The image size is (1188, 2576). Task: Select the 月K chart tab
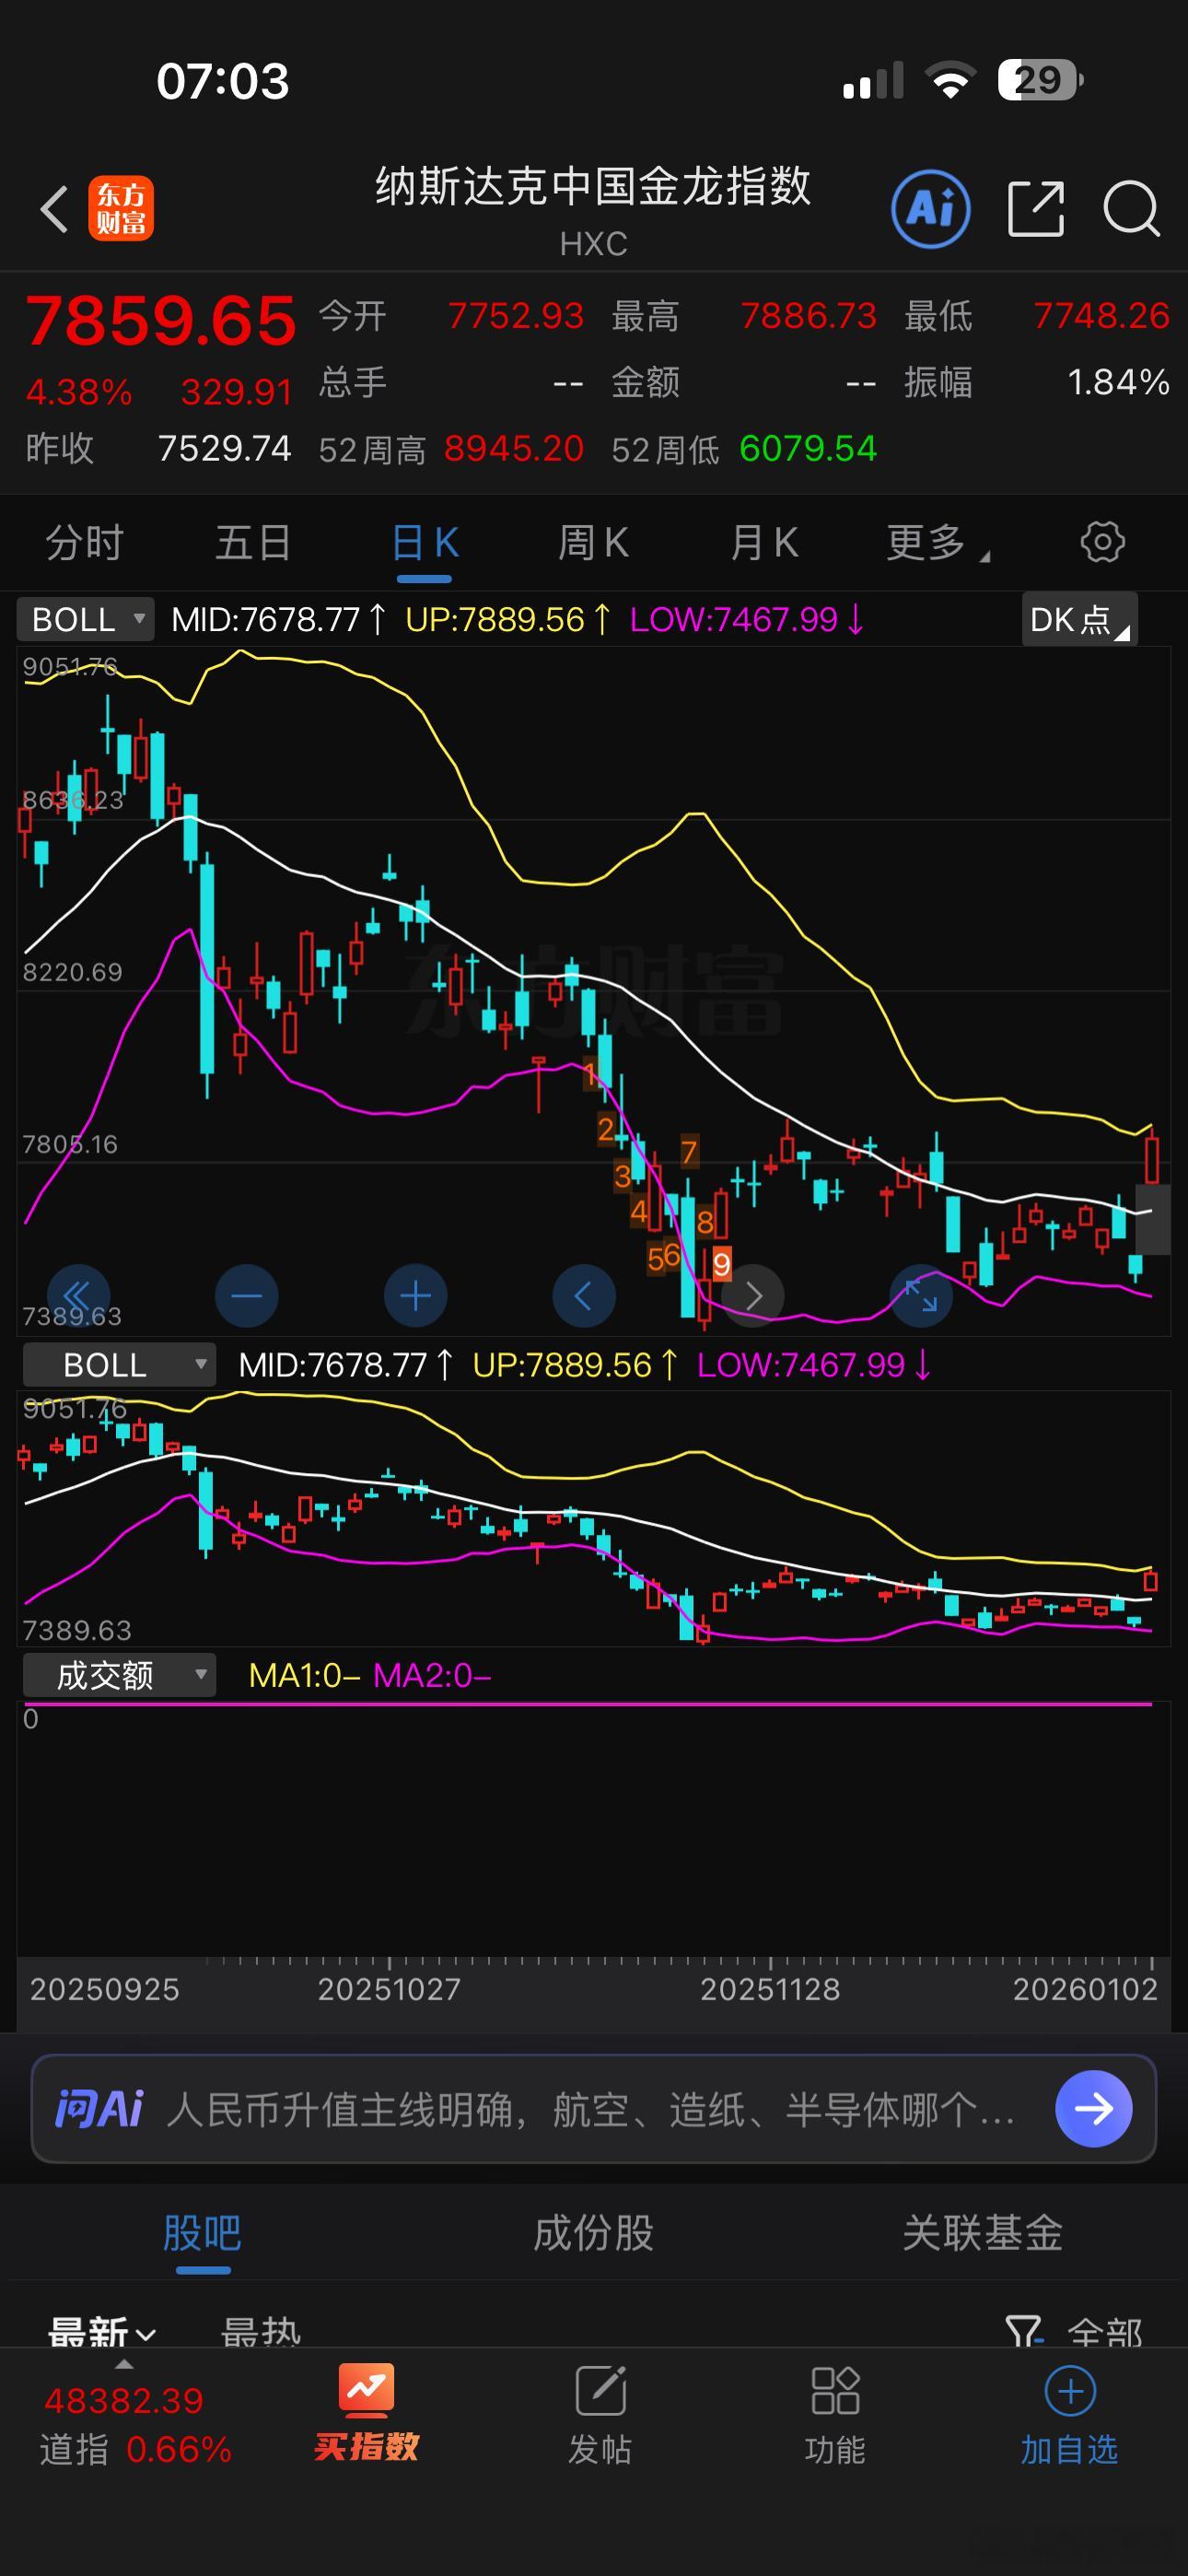(x=764, y=543)
